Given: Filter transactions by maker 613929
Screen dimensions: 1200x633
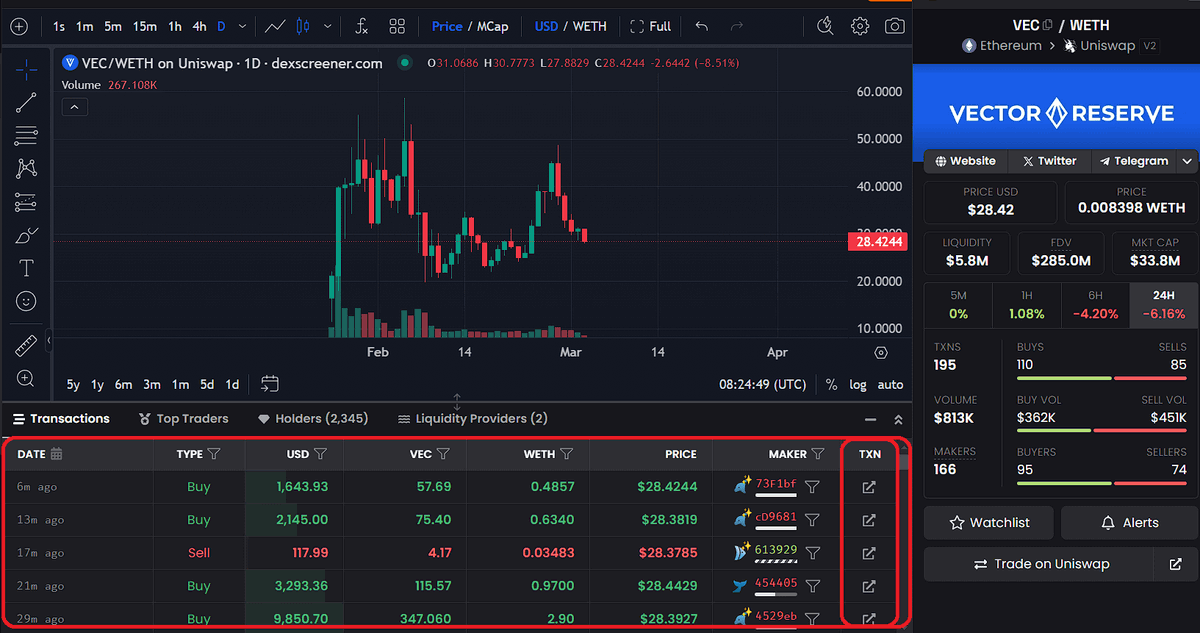Looking at the screenshot, I should (813, 553).
